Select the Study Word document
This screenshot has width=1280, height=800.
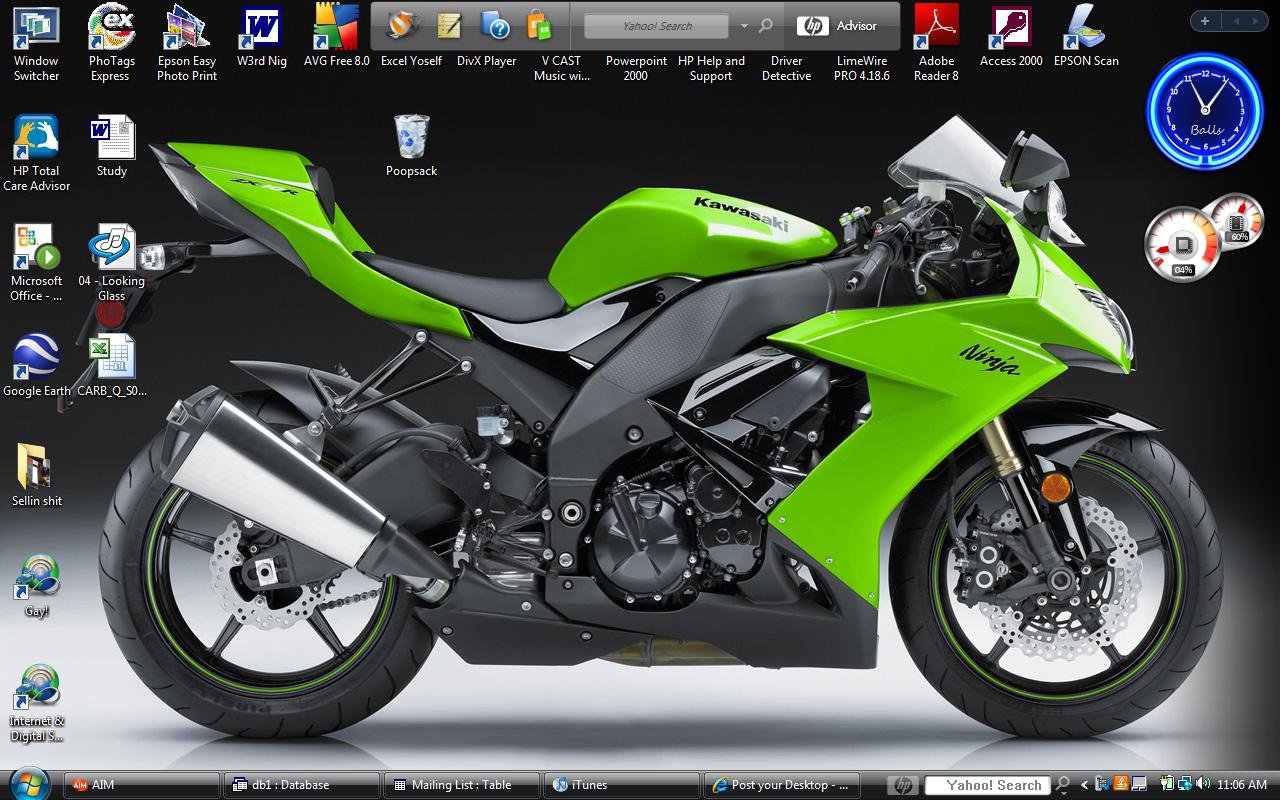coord(112,147)
